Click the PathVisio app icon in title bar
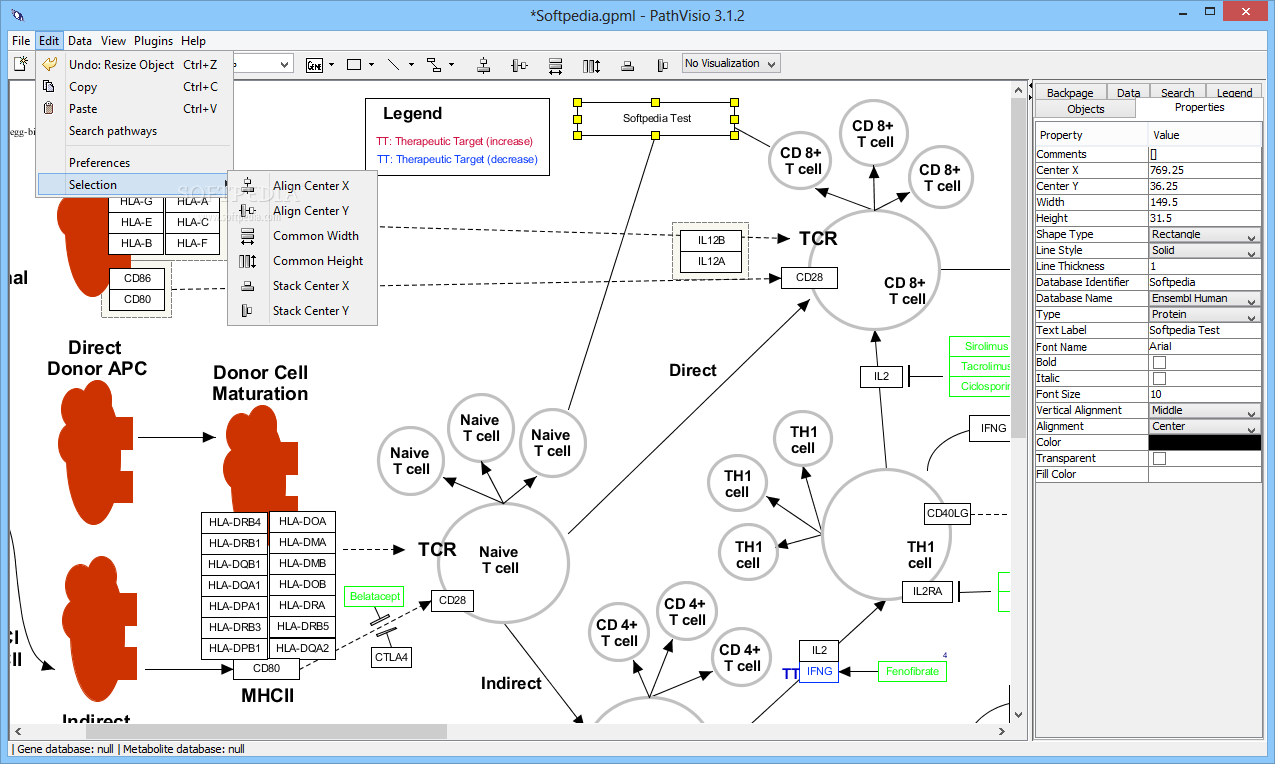Screen dimensions: 1275x764 17,15
